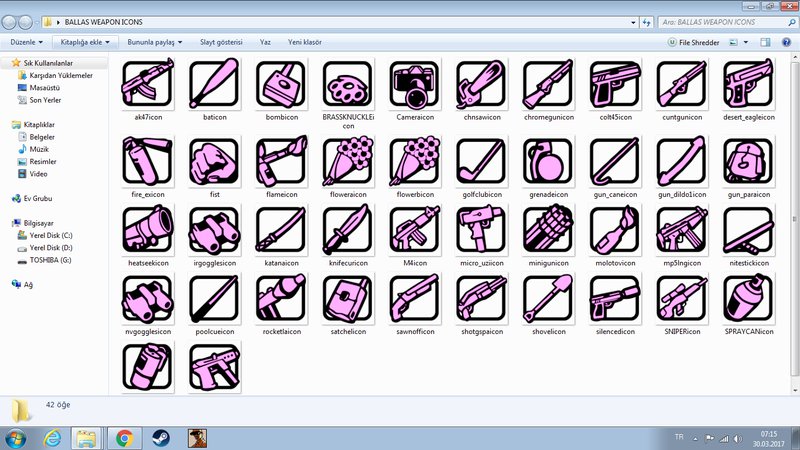Select the Cameraicon image file

tap(415, 84)
